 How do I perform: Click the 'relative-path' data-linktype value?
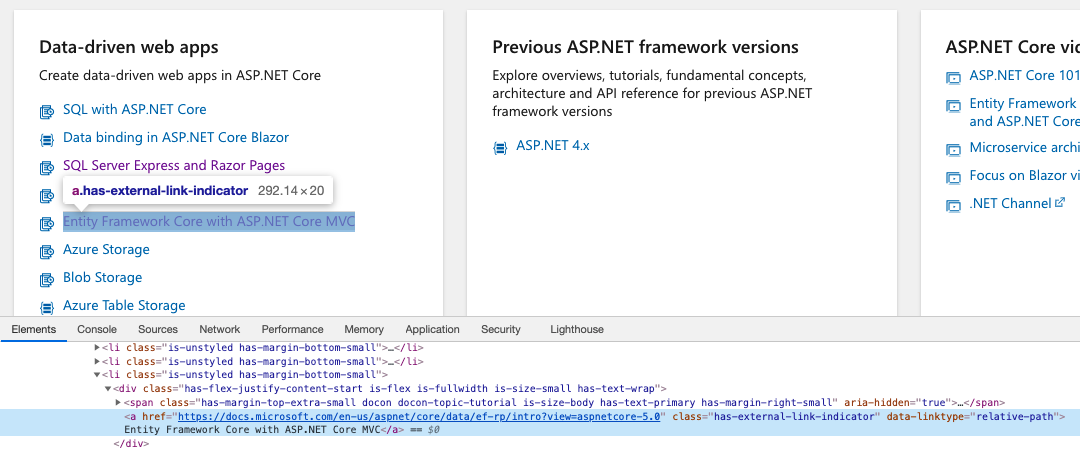[x=1016, y=416]
